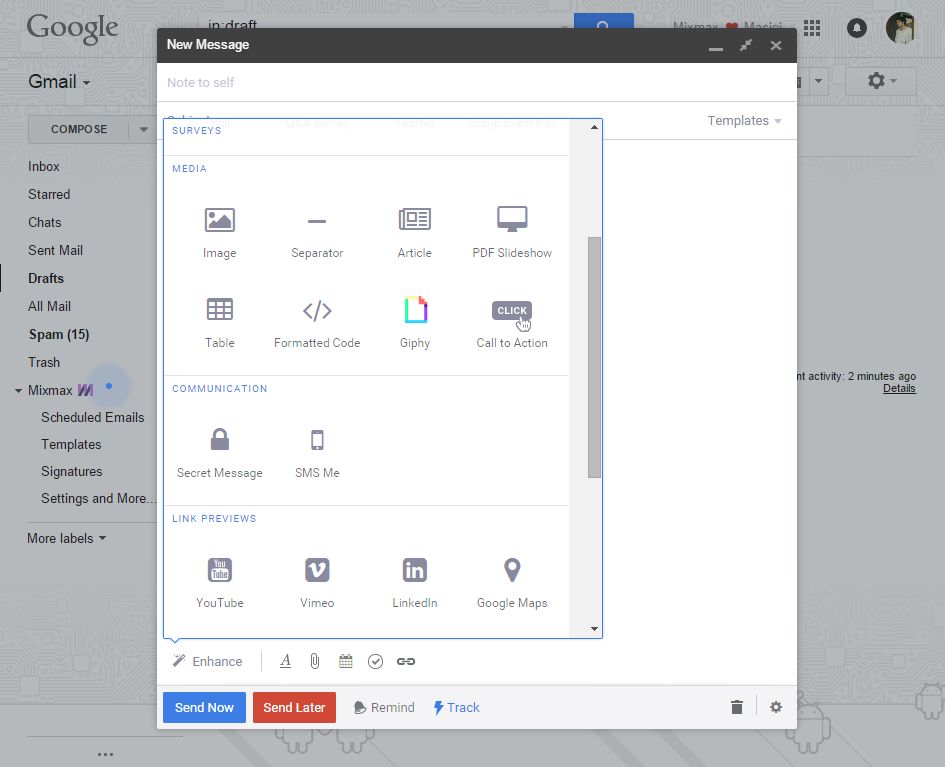Open the Templates dropdown
Image resolution: width=945 pixels, height=767 pixels.
click(744, 121)
